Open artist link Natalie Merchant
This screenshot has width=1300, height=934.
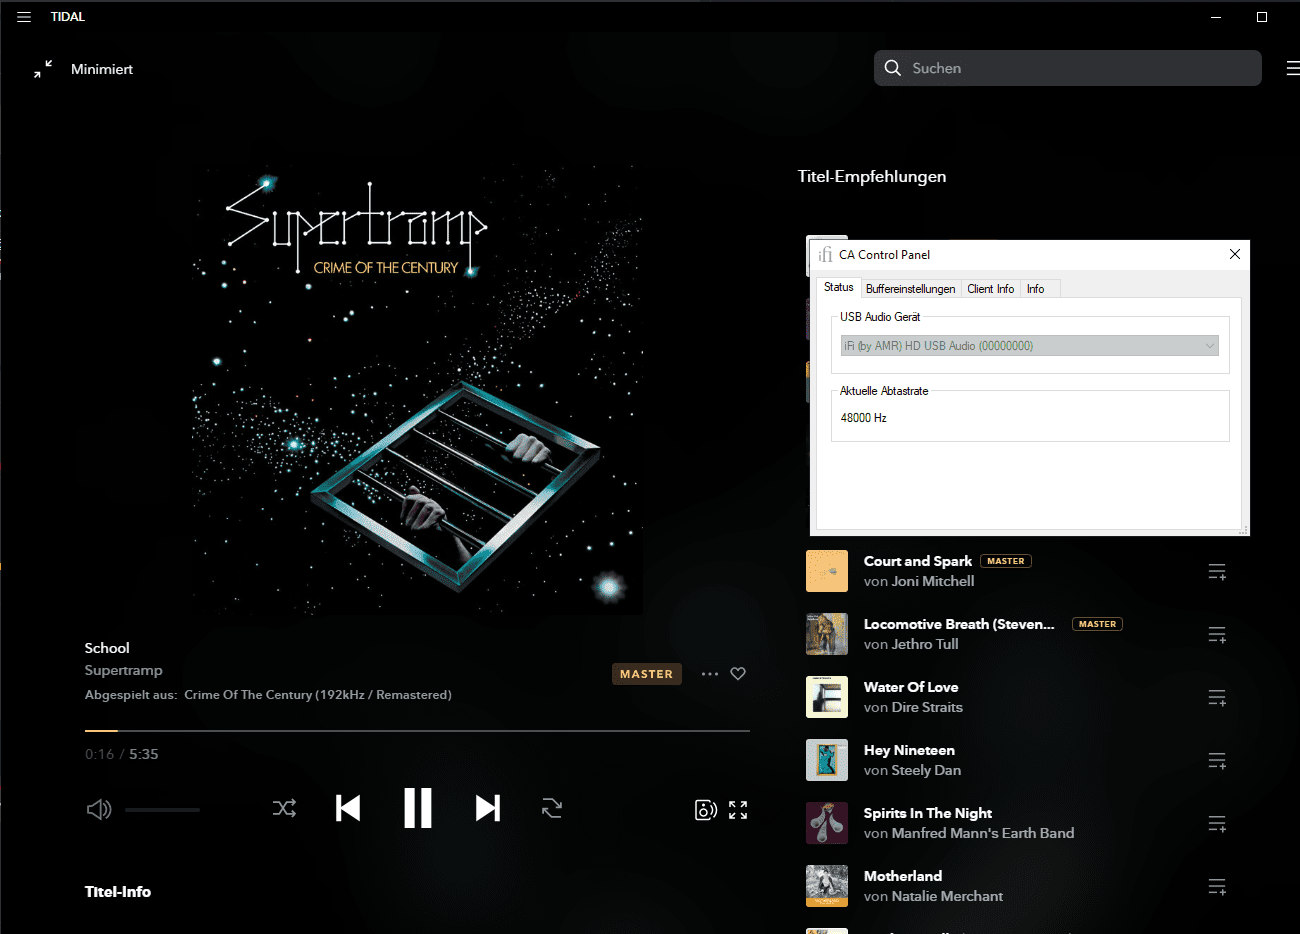947,896
